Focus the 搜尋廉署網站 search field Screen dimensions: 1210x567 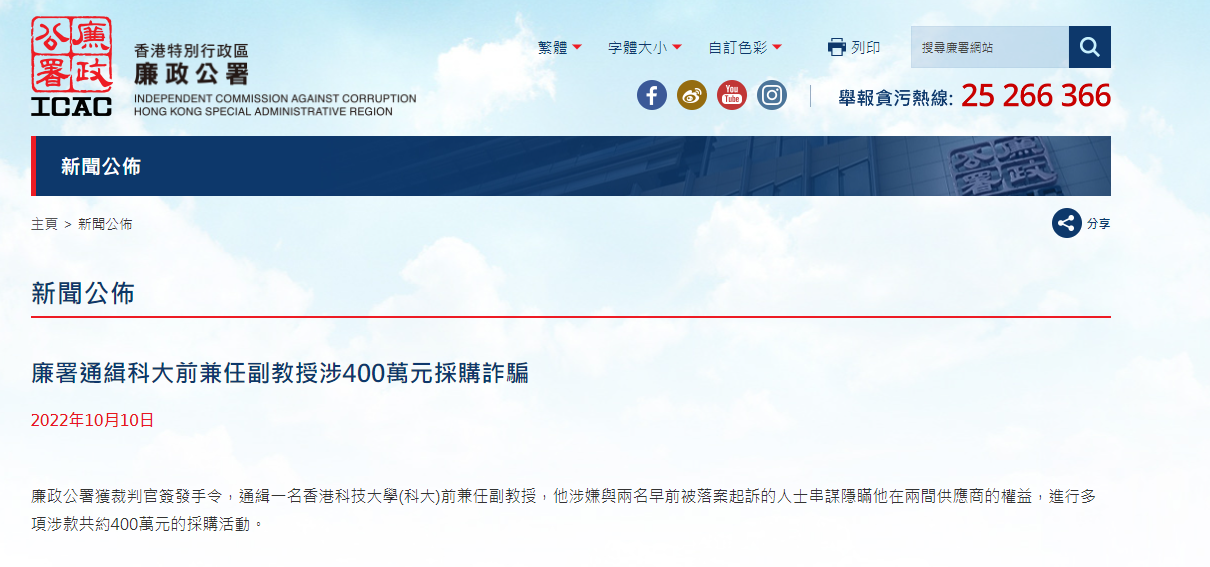click(989, 47)
